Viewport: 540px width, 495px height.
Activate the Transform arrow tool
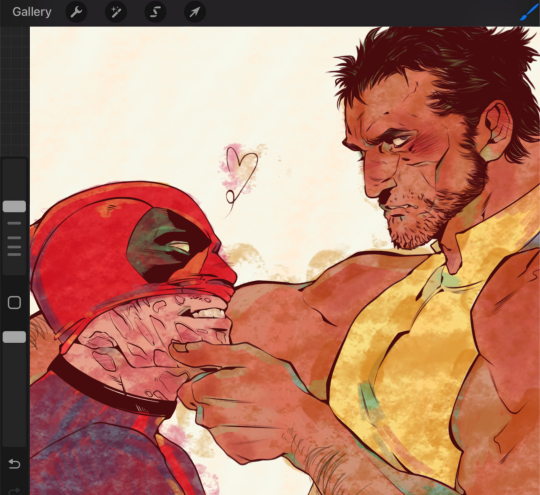pyautogui.click(x=195, y=12)
